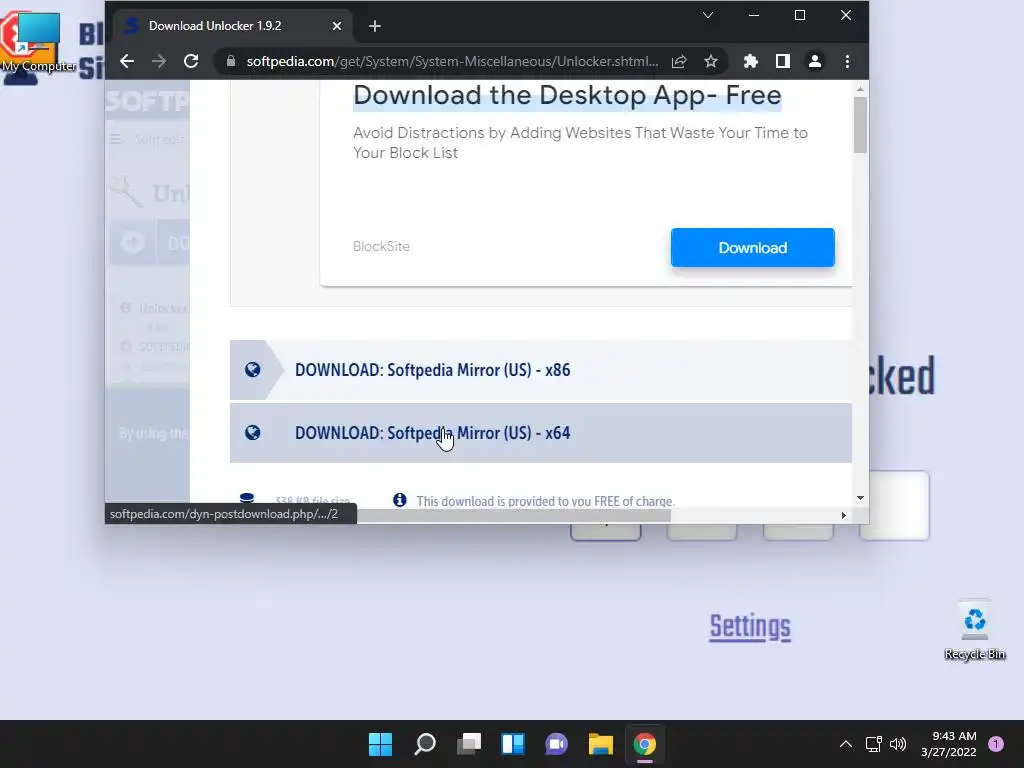This screenshot has width=1024, height=768.
Task: Download from Softpedia Mirror (US) - x64
Action: tap(541, 433)
